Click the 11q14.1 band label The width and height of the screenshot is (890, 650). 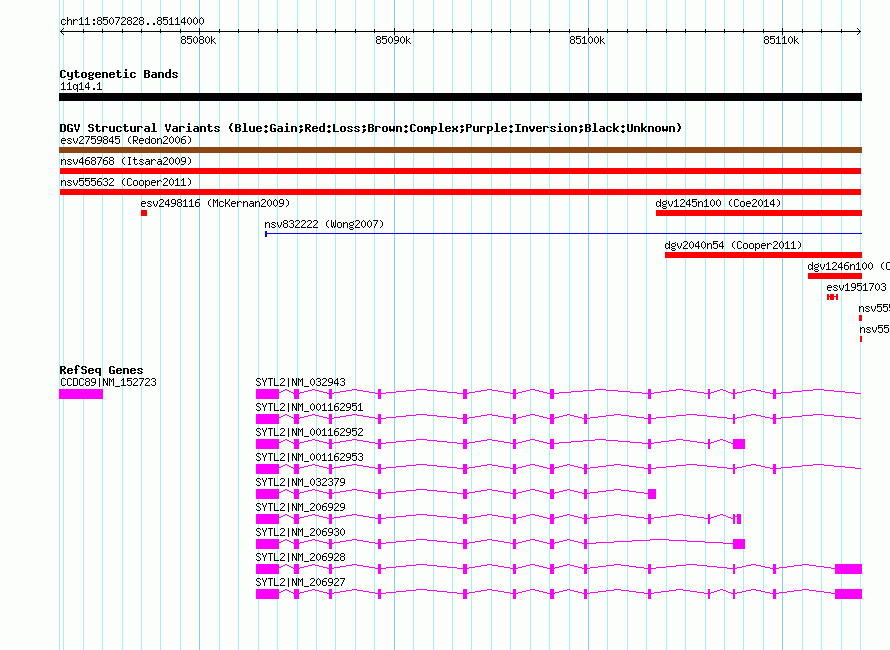(81, 86)
